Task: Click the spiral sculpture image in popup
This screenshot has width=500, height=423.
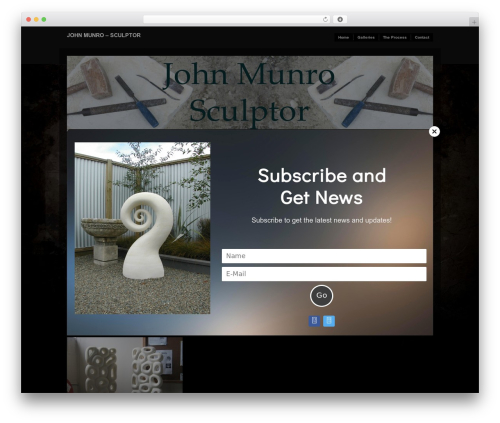Action: coord(142,228)
